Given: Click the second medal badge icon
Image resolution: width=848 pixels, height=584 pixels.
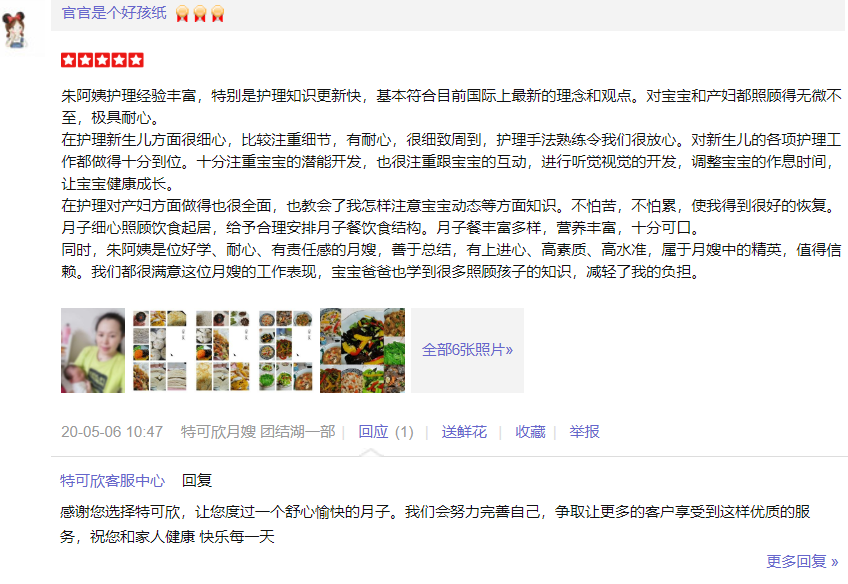Looking at the screenshot, I should (200, 14).
